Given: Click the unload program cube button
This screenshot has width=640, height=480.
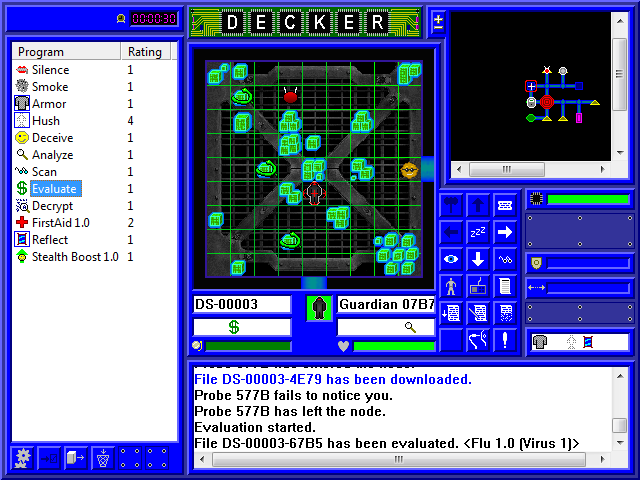Looking at the screenshot, I should coord(76,458).
